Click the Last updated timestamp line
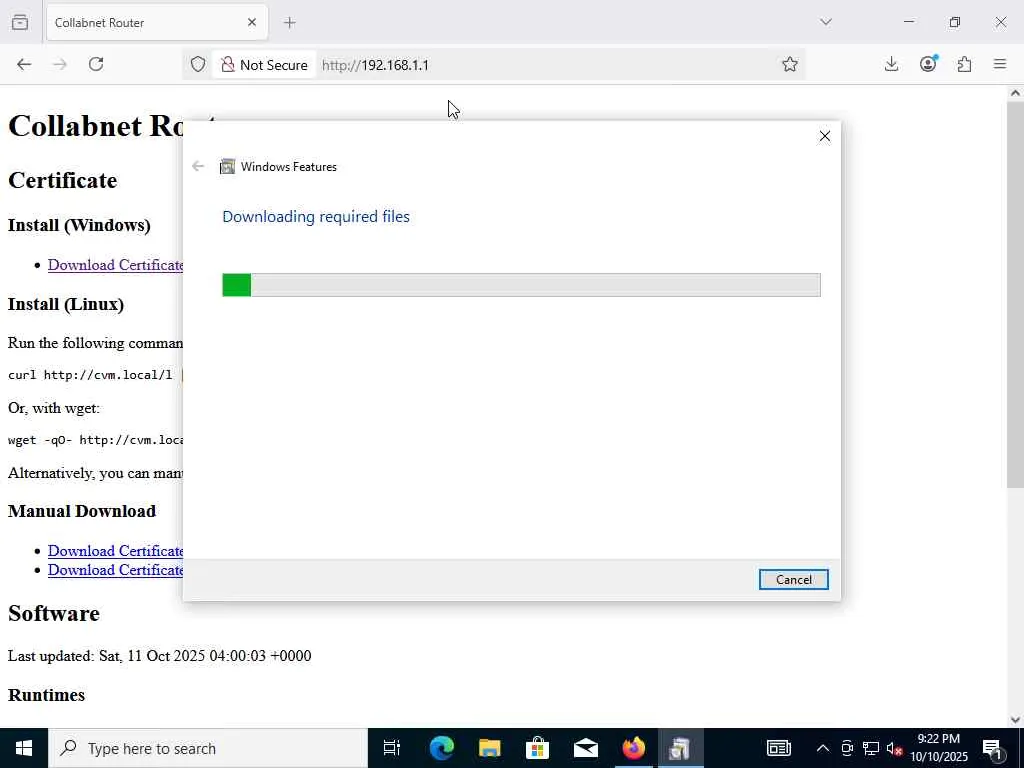The width and height of the screenshot is (1024, 768). point(159,656)
